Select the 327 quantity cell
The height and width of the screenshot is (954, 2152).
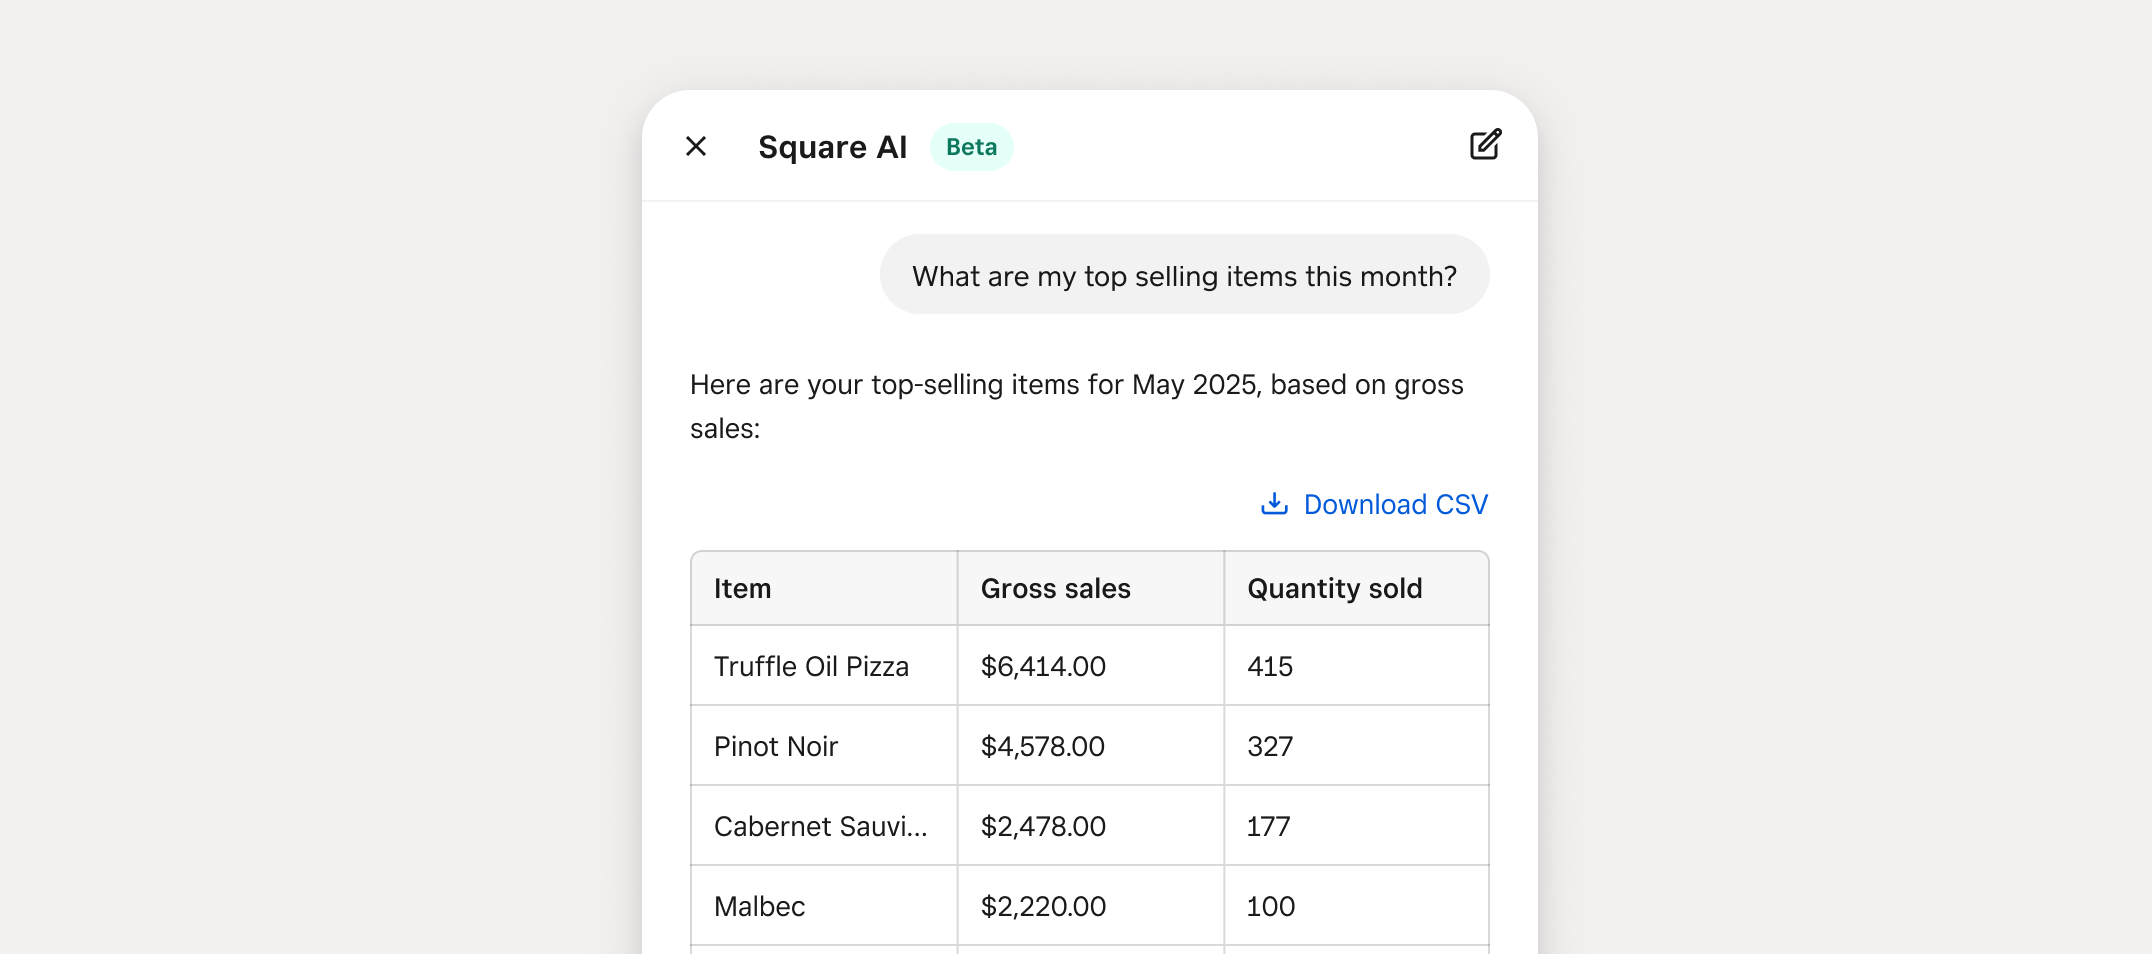point(1356,746)
